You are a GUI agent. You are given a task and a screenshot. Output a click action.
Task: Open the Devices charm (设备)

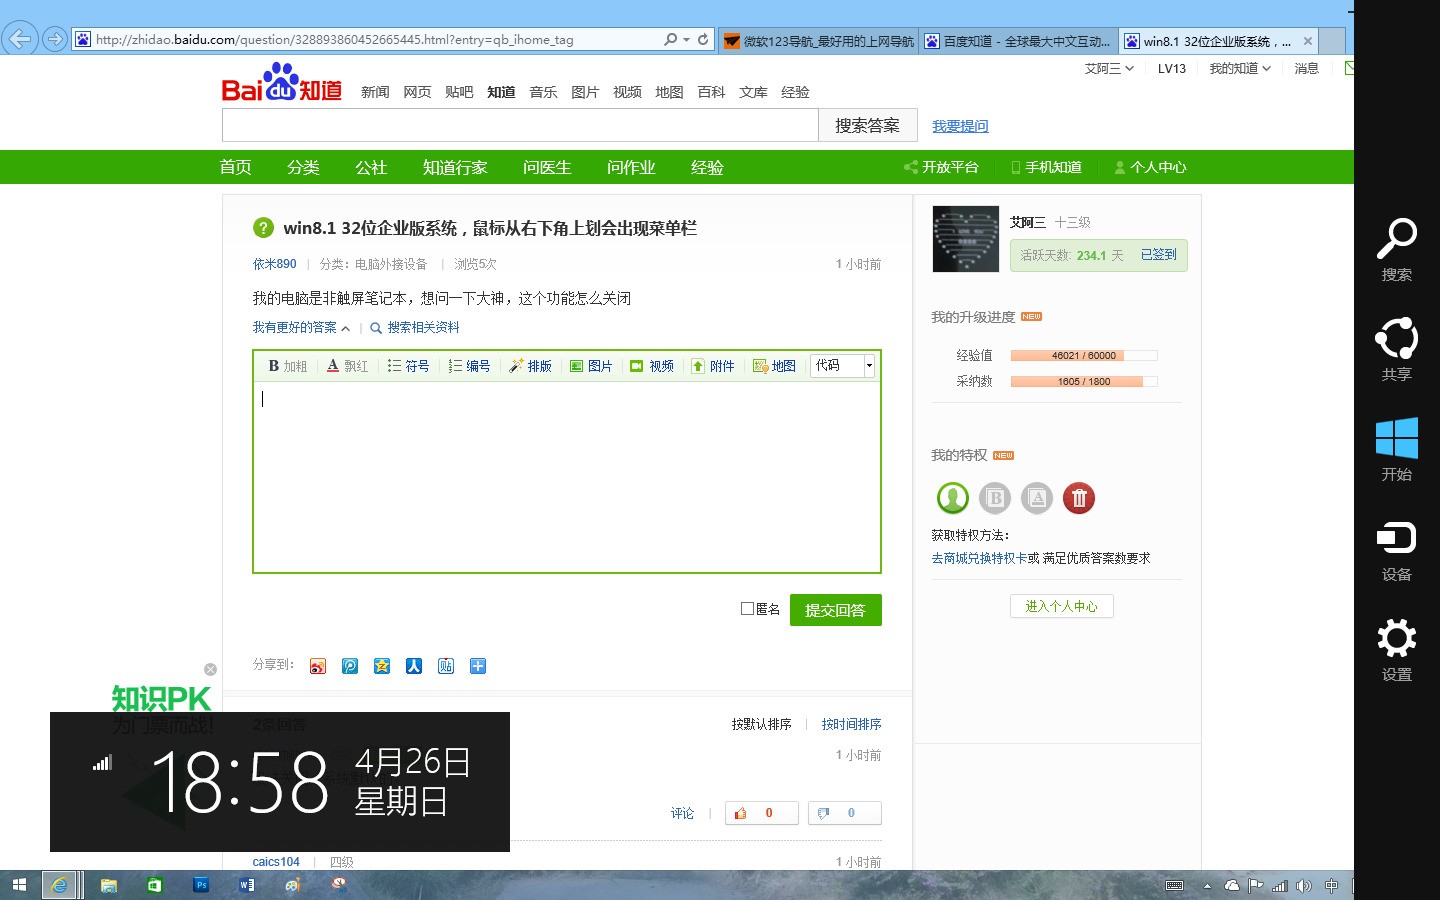tap(1397, 550)
